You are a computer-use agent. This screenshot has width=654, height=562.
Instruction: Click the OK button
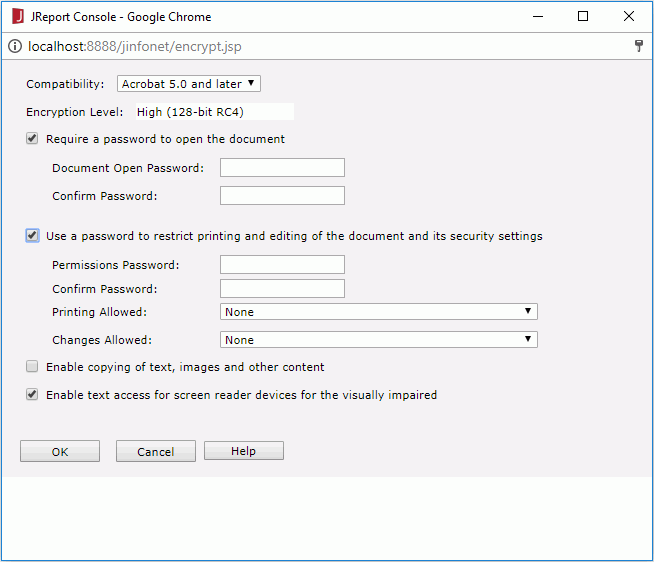pos(60,451)
